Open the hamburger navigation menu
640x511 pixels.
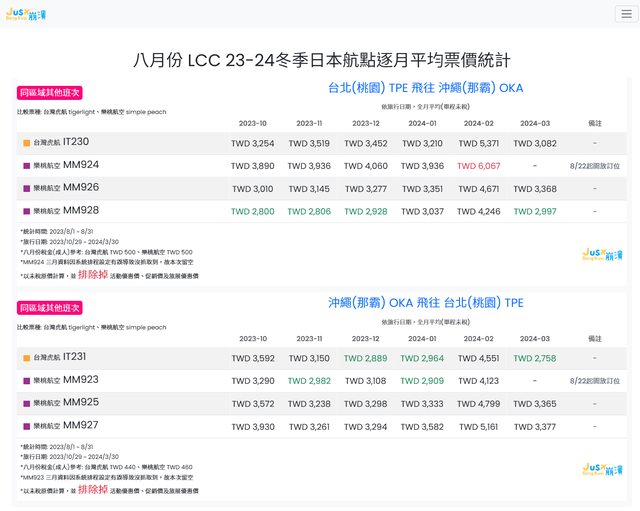[x=626, y=14]
